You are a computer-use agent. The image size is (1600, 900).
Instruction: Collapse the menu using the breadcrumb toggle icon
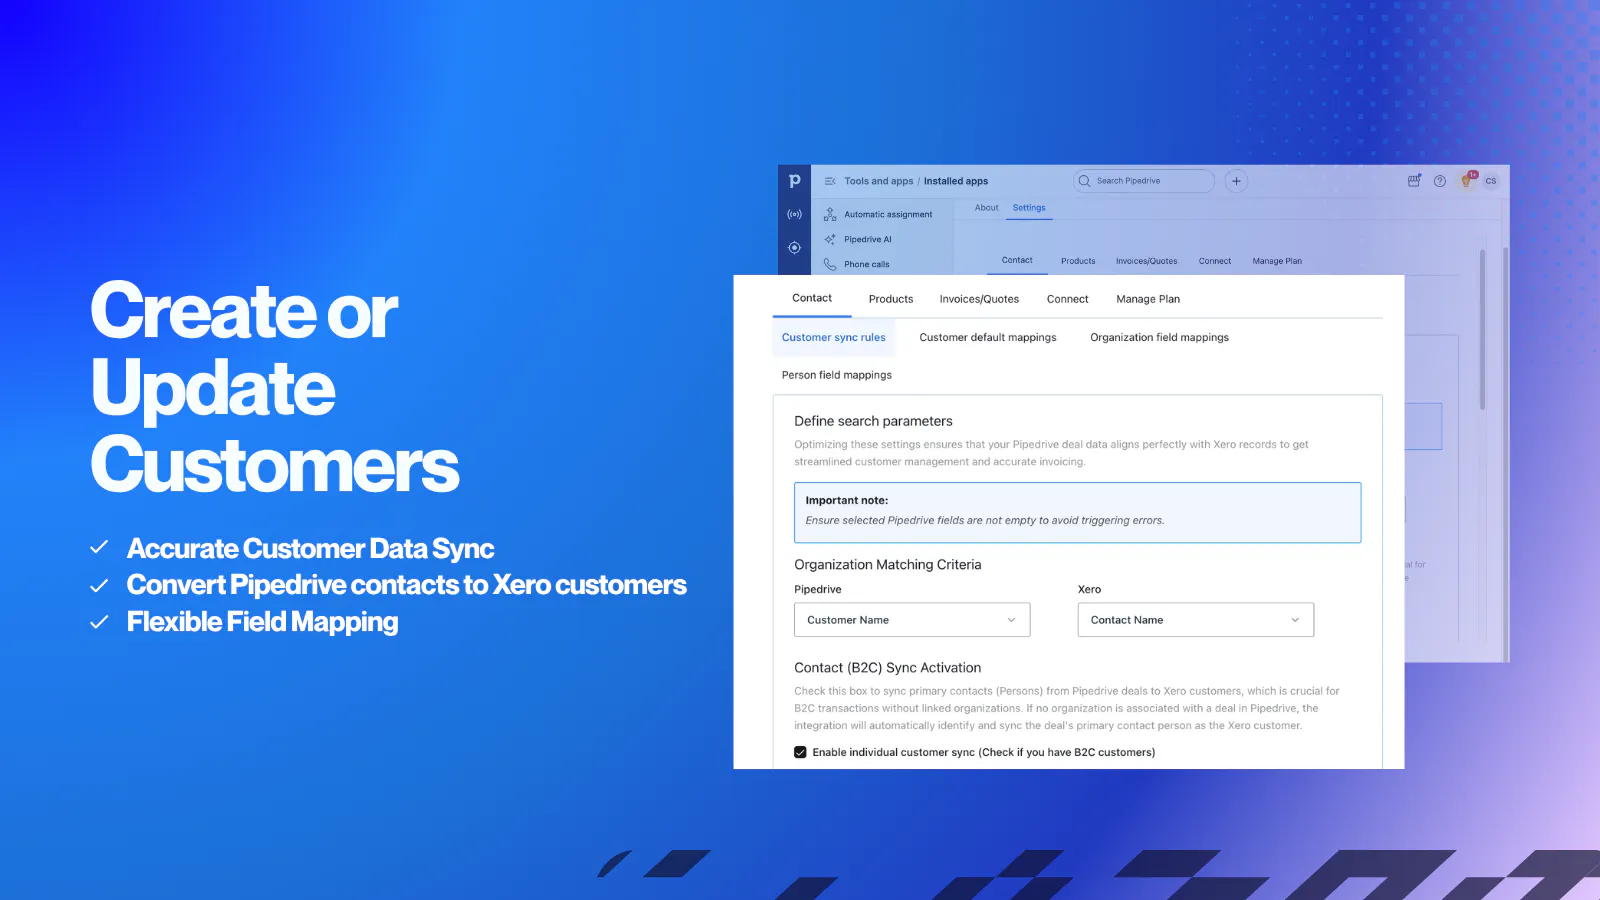(x=830, y=181)
